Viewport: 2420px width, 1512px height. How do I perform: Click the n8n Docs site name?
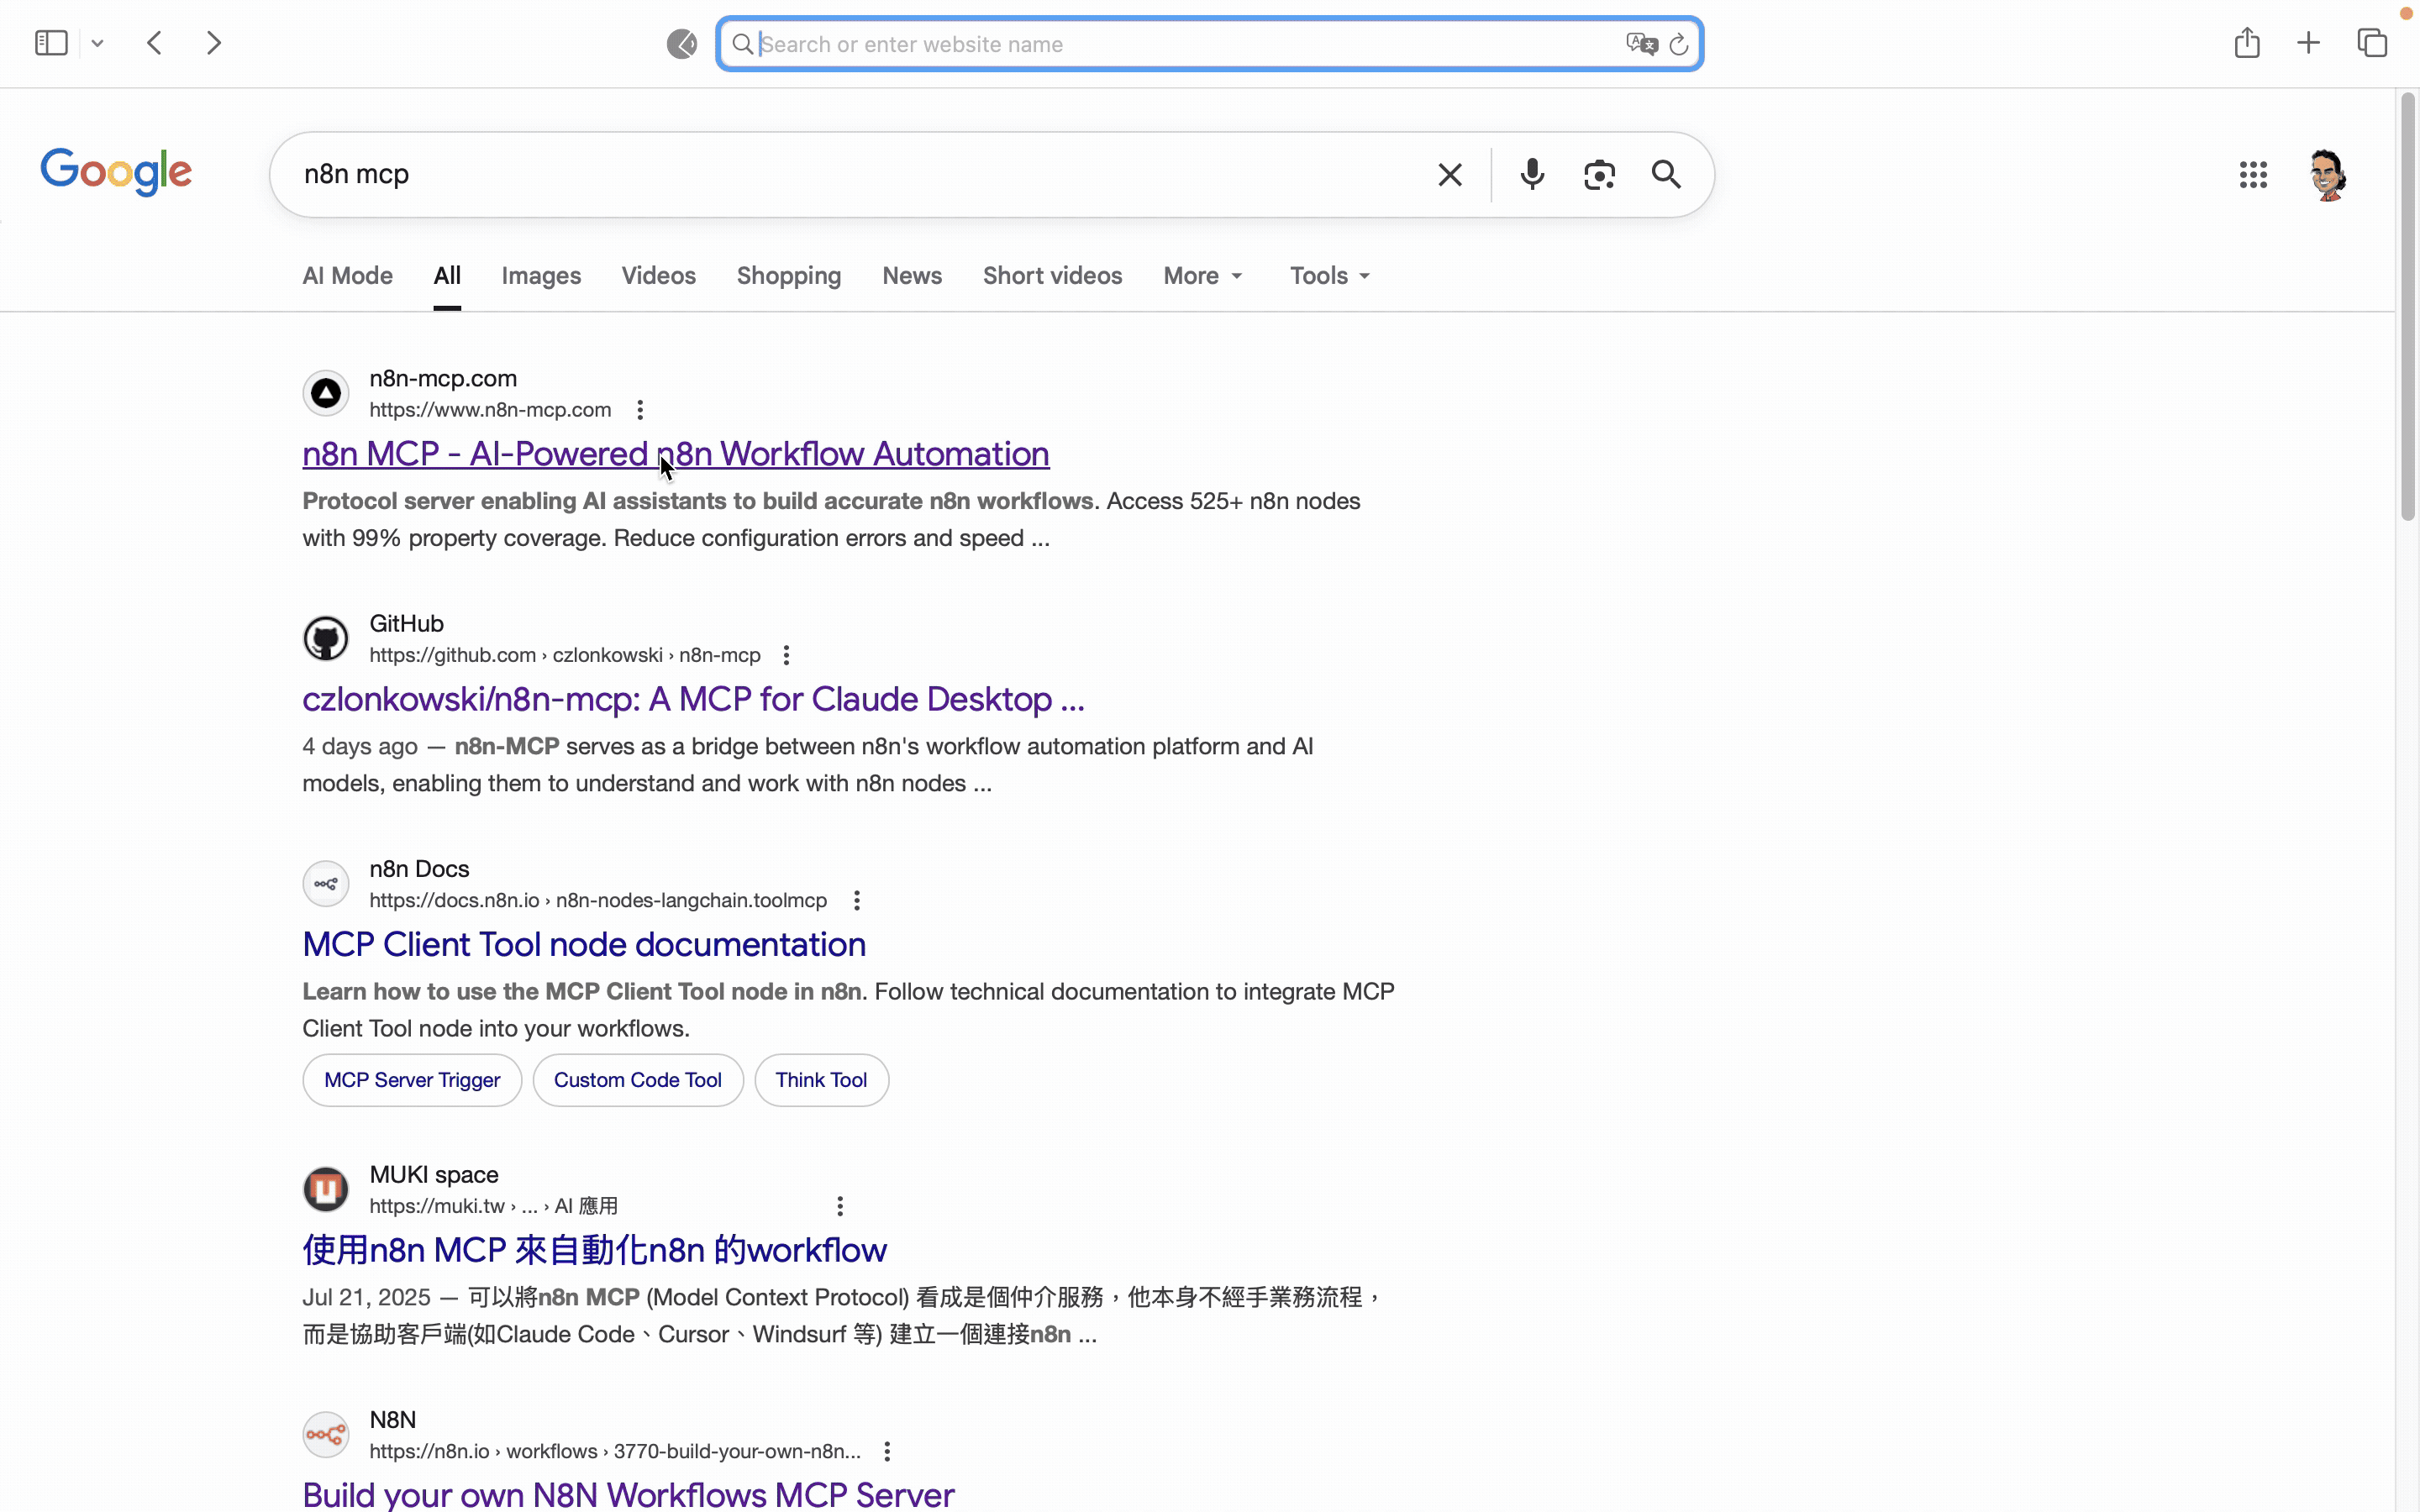click(x=419, y=869)
